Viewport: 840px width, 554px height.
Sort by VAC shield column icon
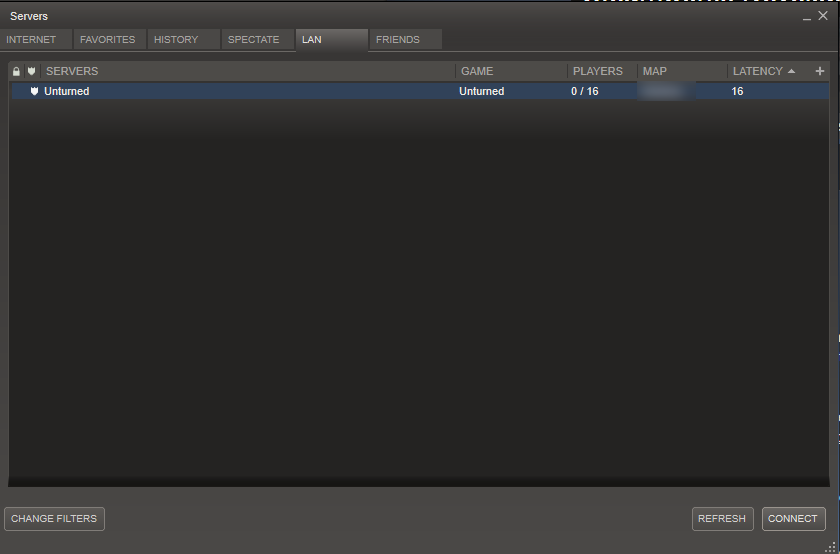click(32, 71)
